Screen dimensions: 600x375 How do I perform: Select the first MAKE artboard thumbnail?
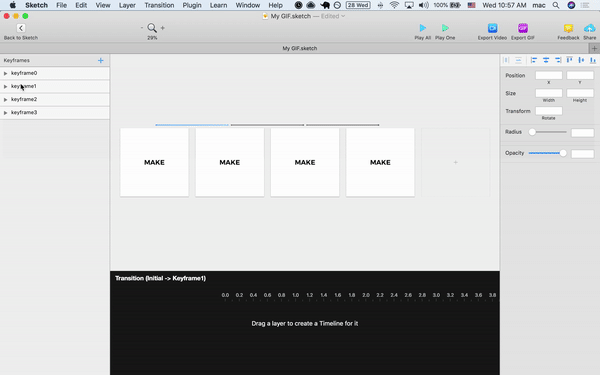154,162
